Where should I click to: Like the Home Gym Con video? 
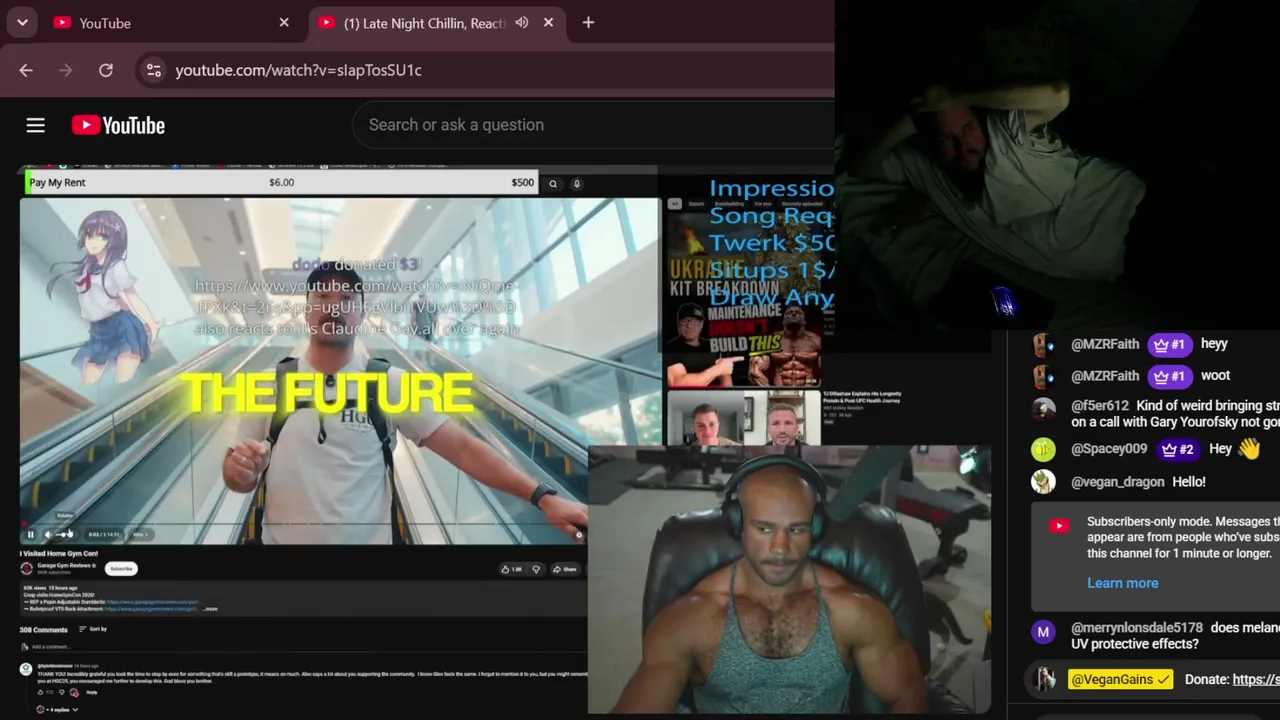tap(511, 569)
